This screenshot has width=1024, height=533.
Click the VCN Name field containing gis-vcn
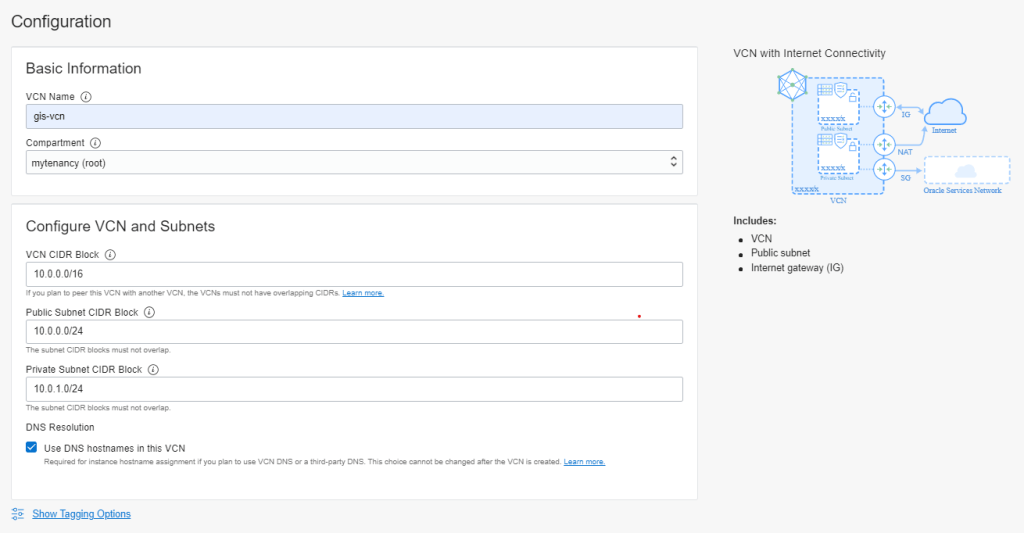354,117
